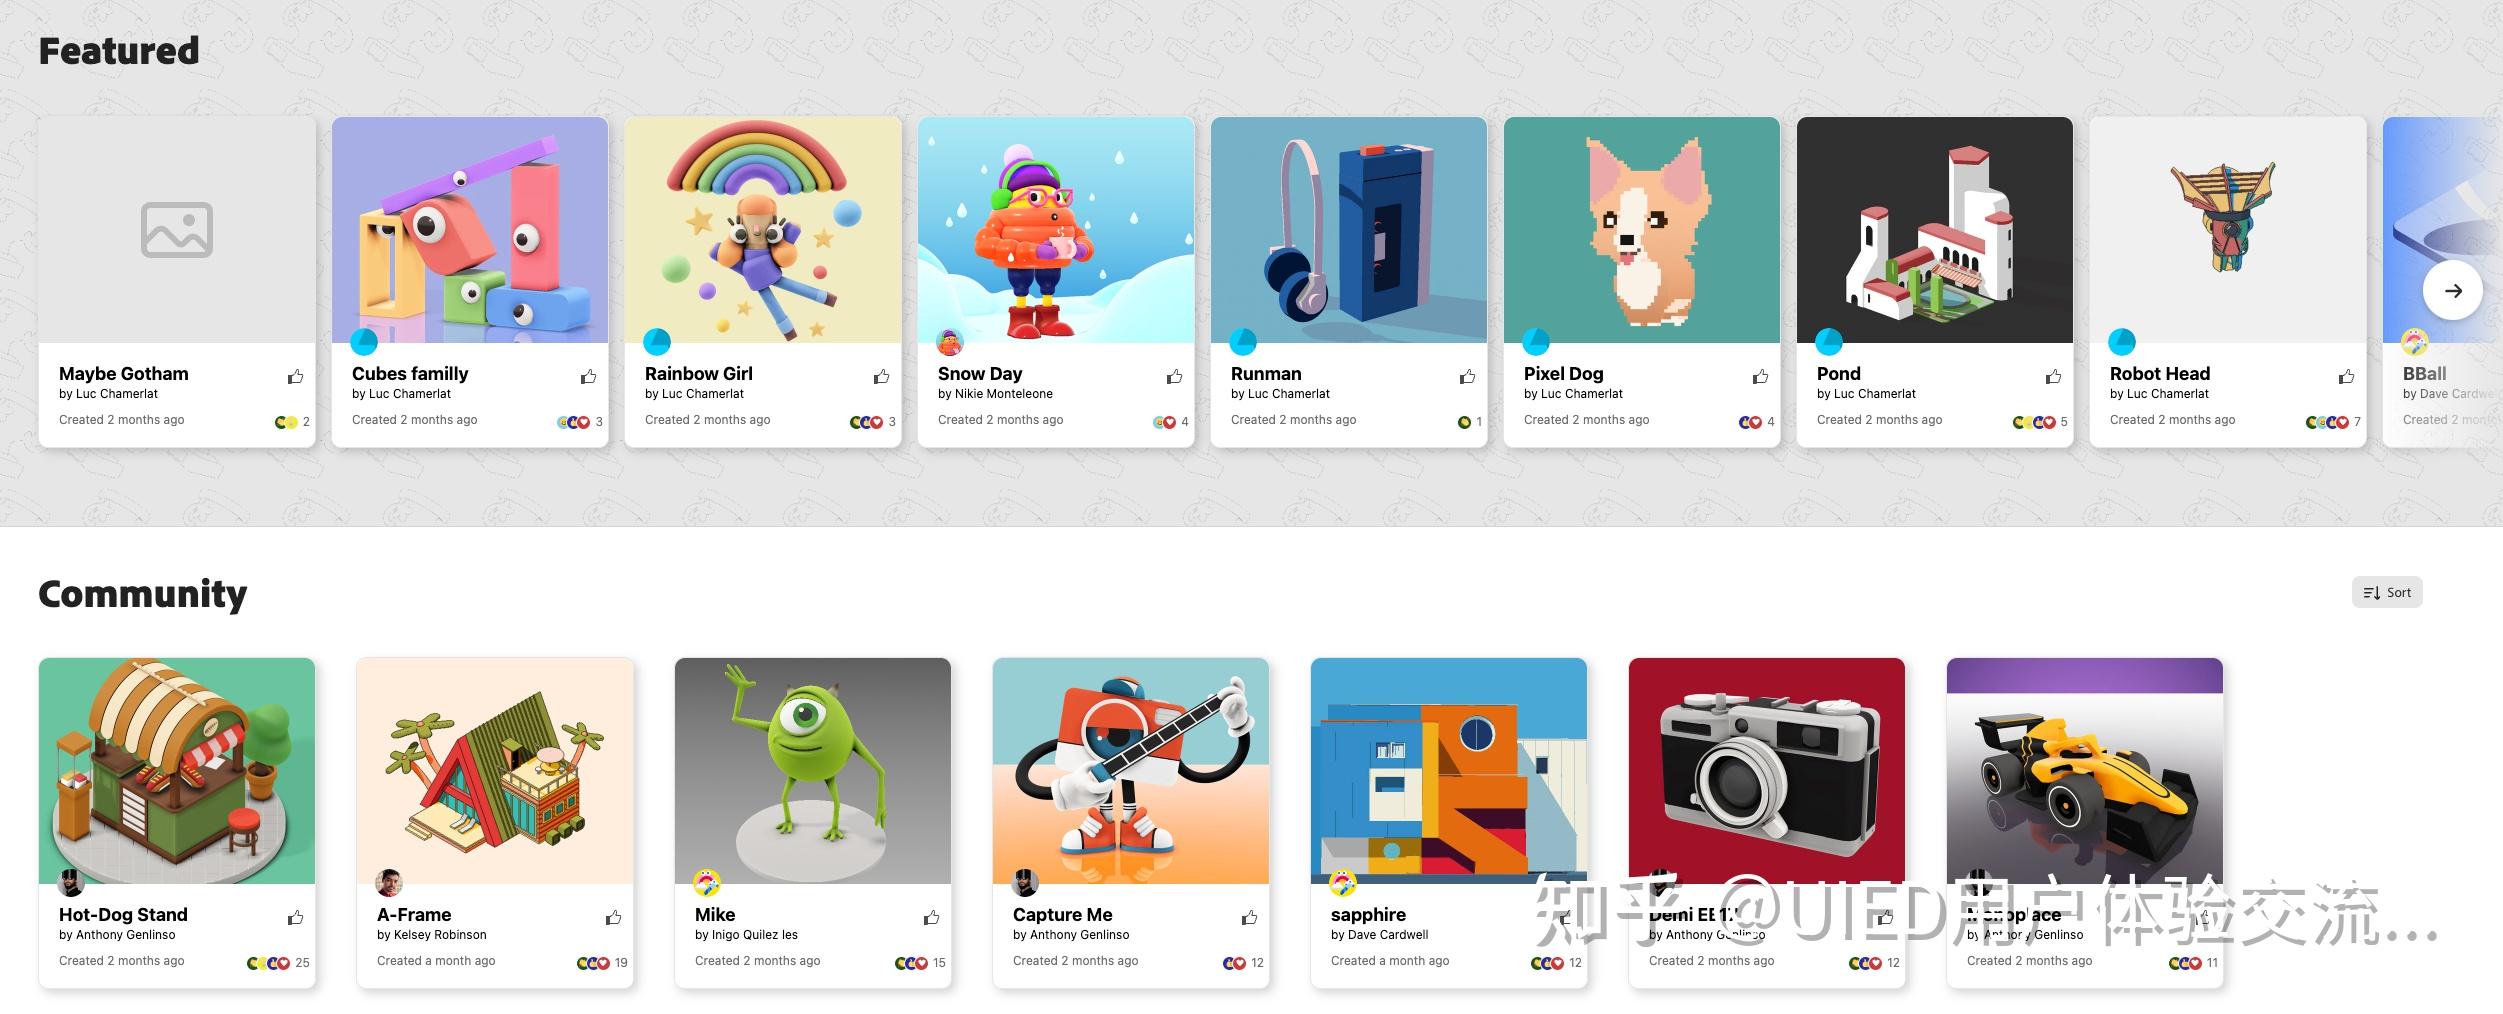Click thumbs-up icon on Cubes familly
This screenshot has height=1014, width=2503.
588,376
